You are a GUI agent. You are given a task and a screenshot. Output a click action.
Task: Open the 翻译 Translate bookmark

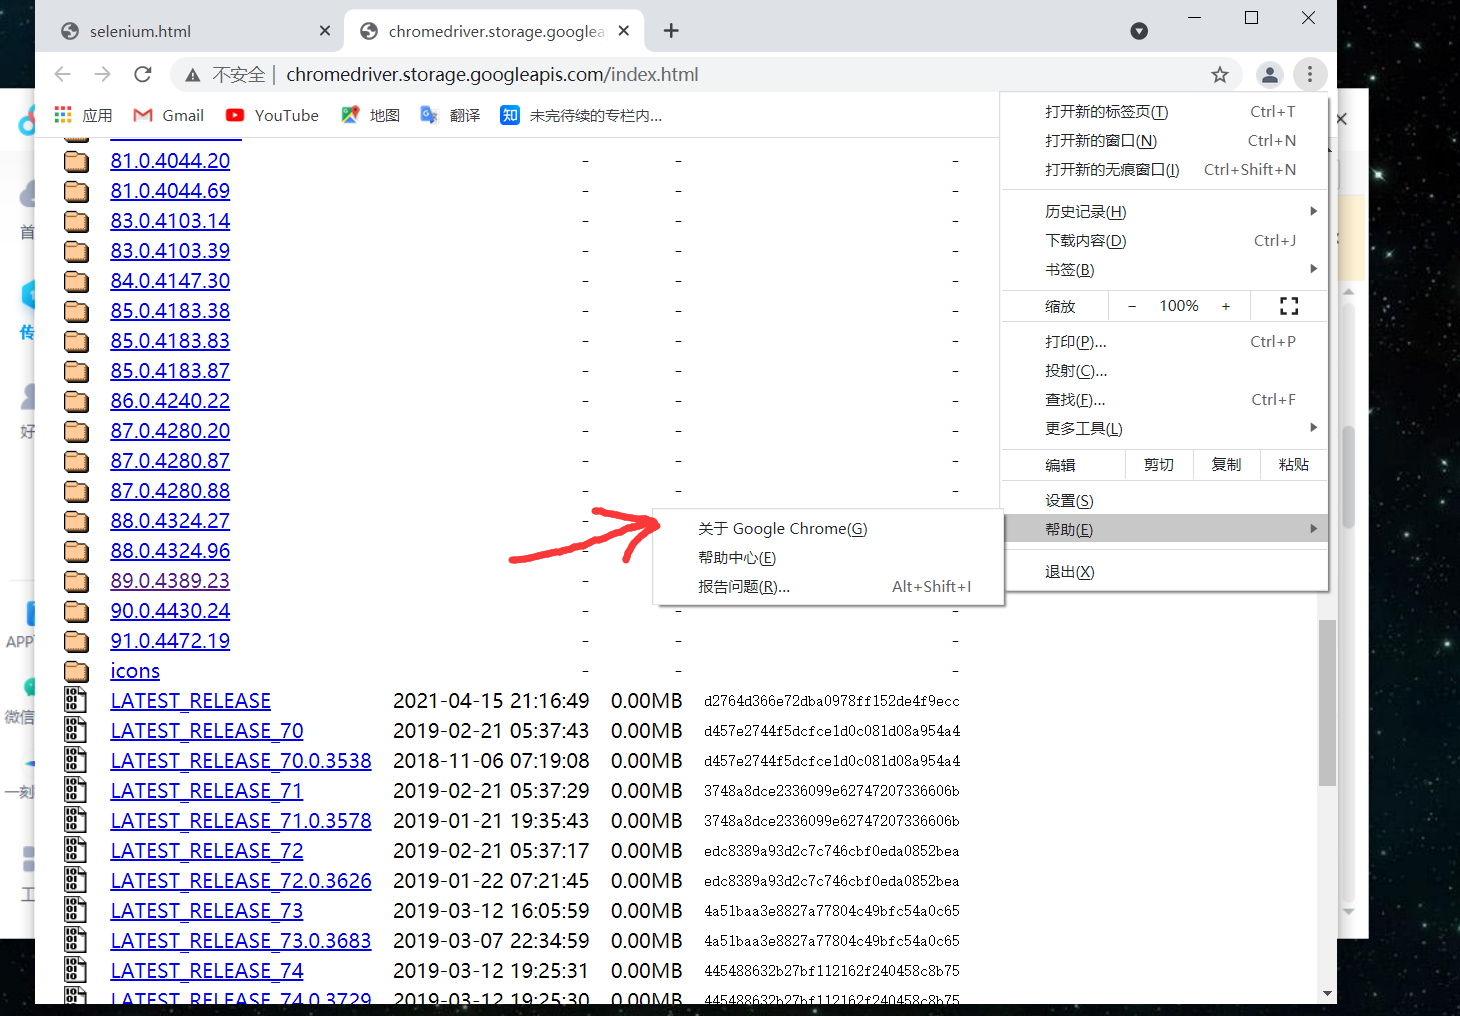point(449,115)
